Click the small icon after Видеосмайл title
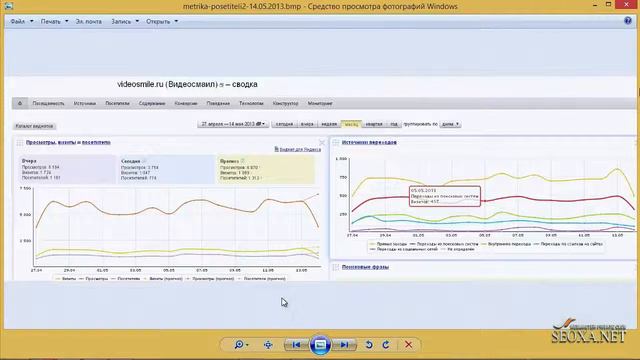 222,85
